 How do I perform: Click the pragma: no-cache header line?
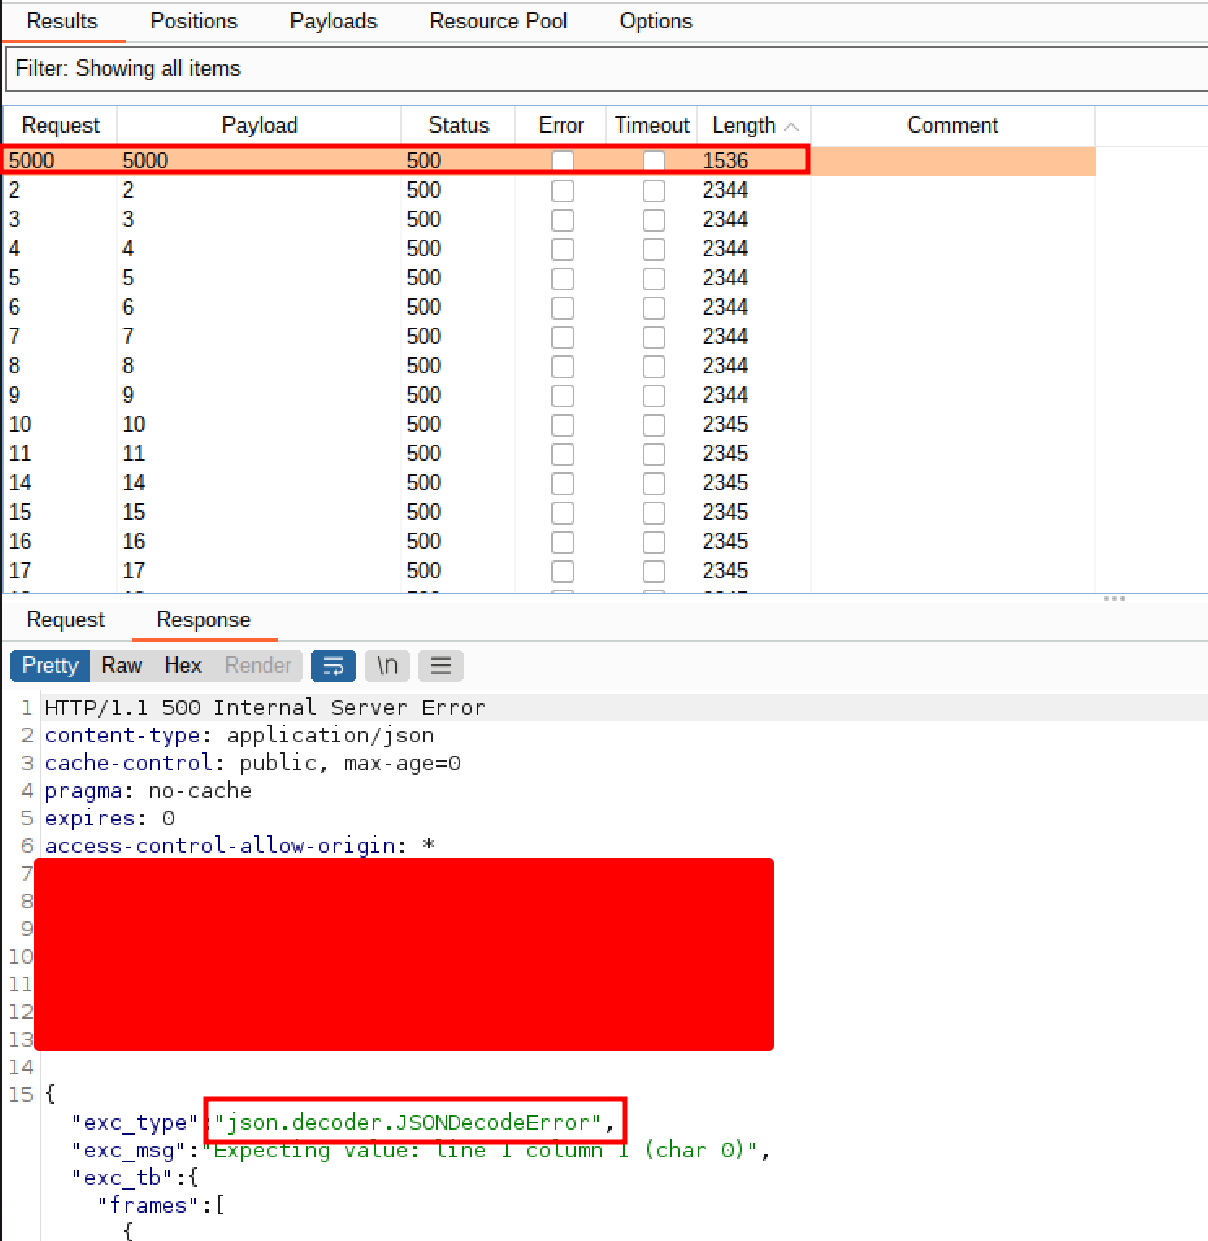[x=148, y=791]
